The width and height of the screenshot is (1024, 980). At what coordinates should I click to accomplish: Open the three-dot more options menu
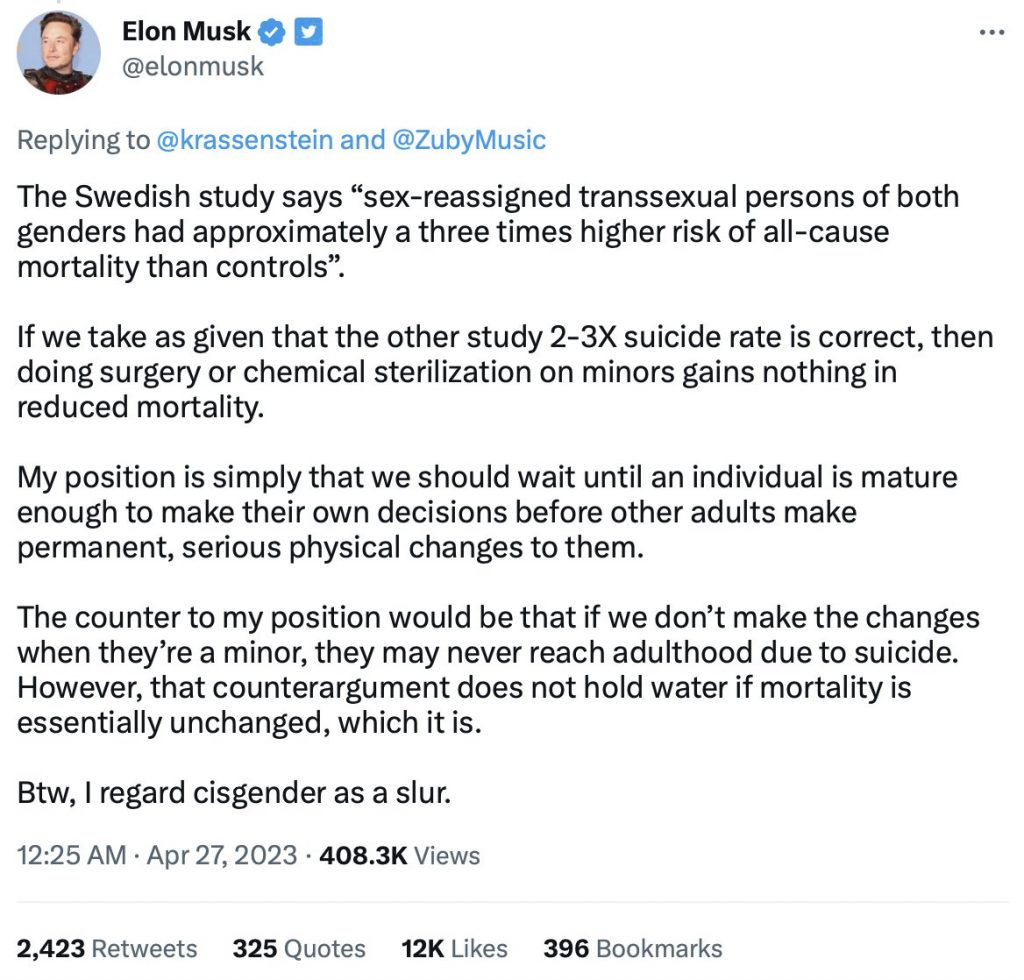(991, 33)
